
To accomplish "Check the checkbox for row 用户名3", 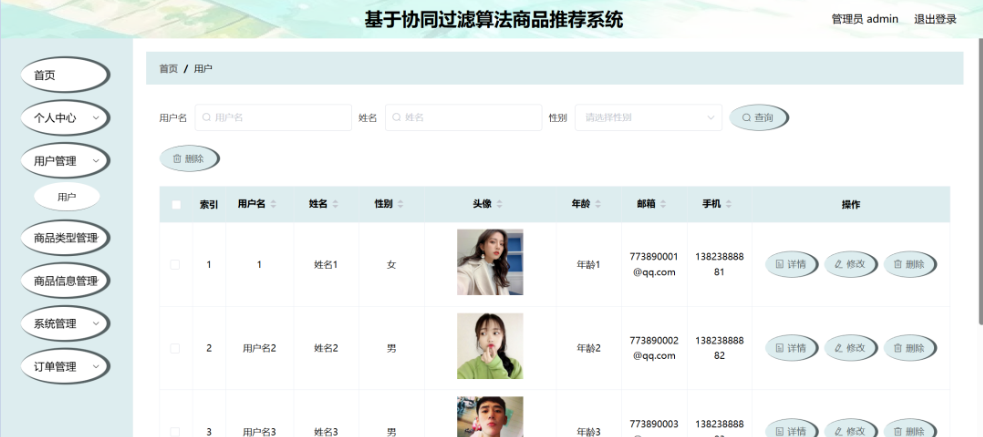I will pos(175,431).
